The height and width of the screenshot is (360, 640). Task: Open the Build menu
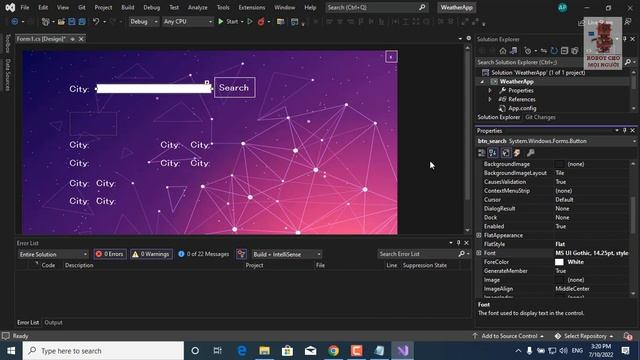point(128,7)
